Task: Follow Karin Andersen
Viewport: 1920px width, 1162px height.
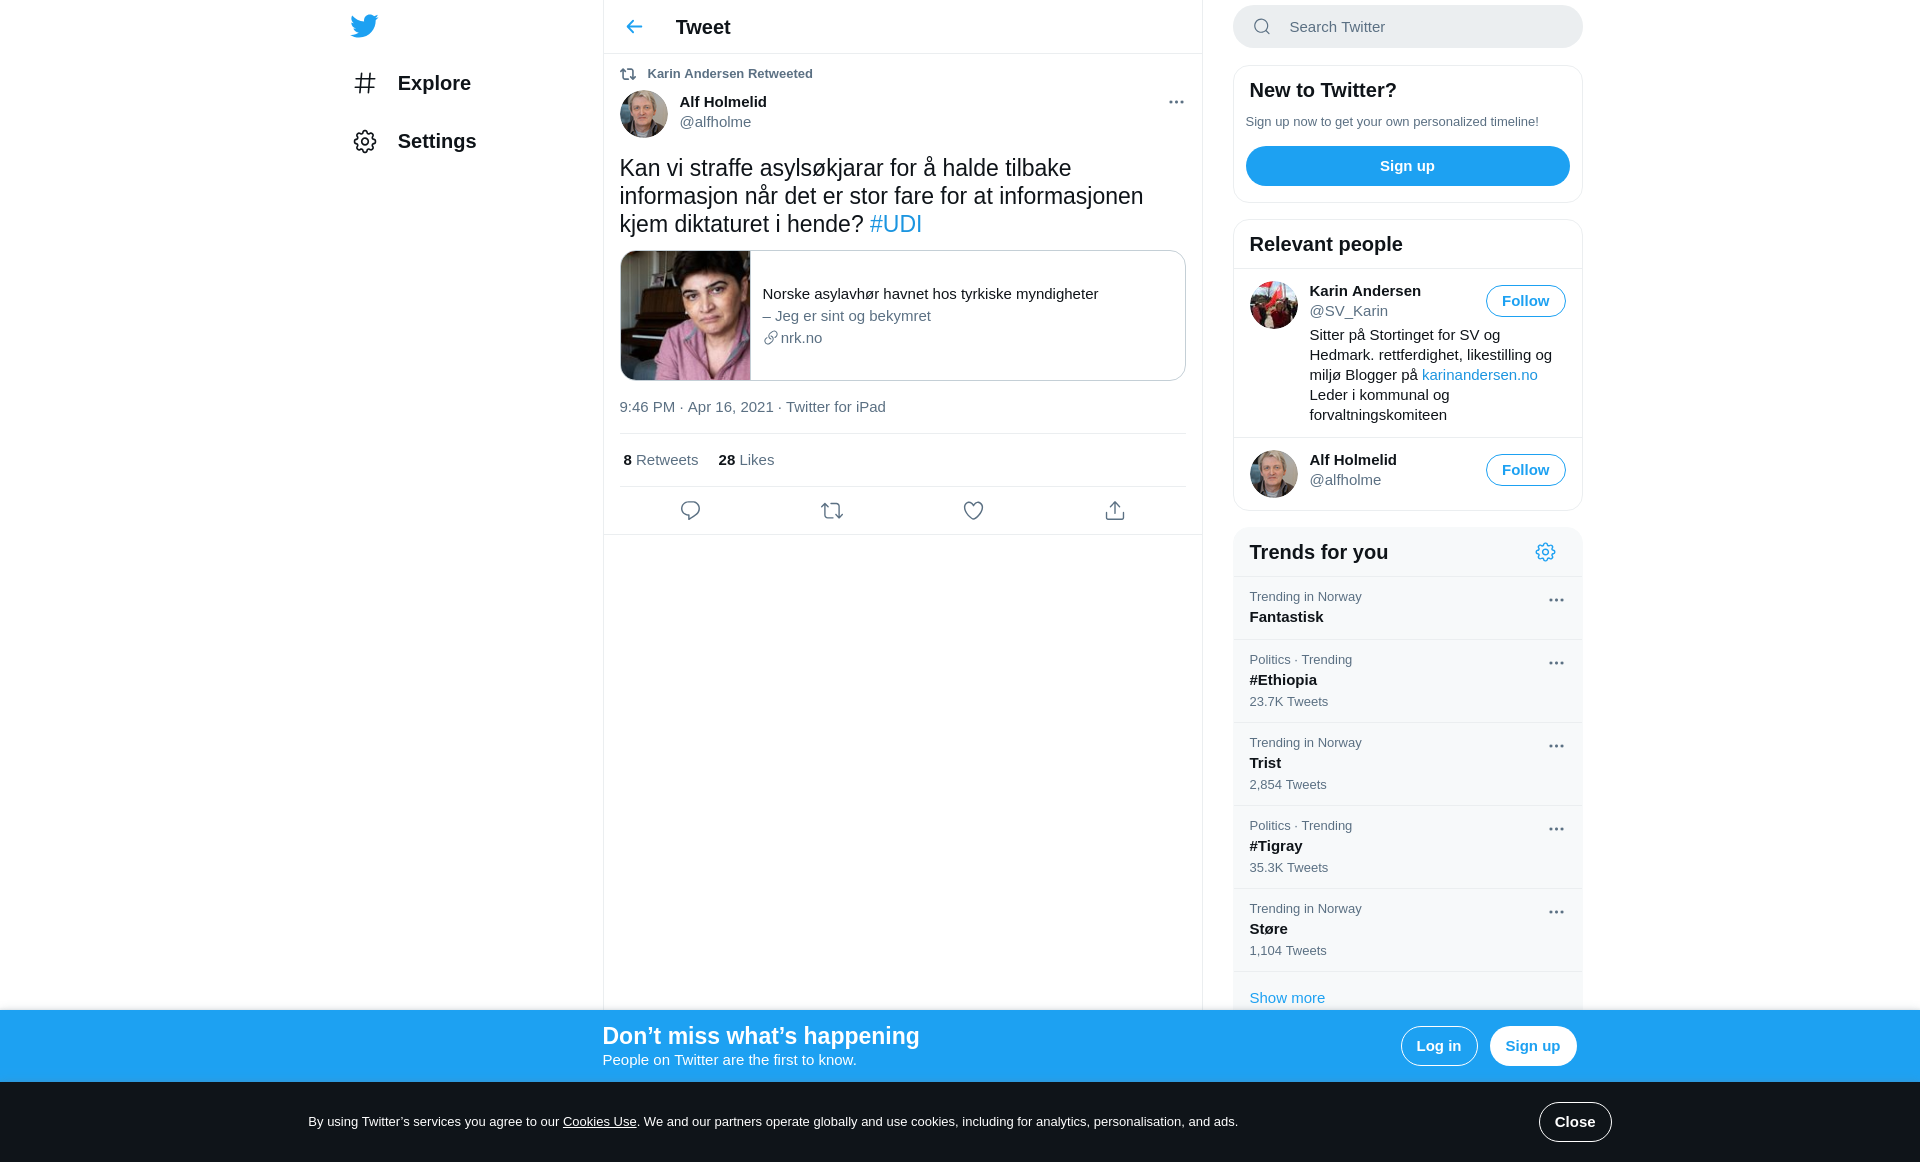Action: click(x=1525, y=301)
